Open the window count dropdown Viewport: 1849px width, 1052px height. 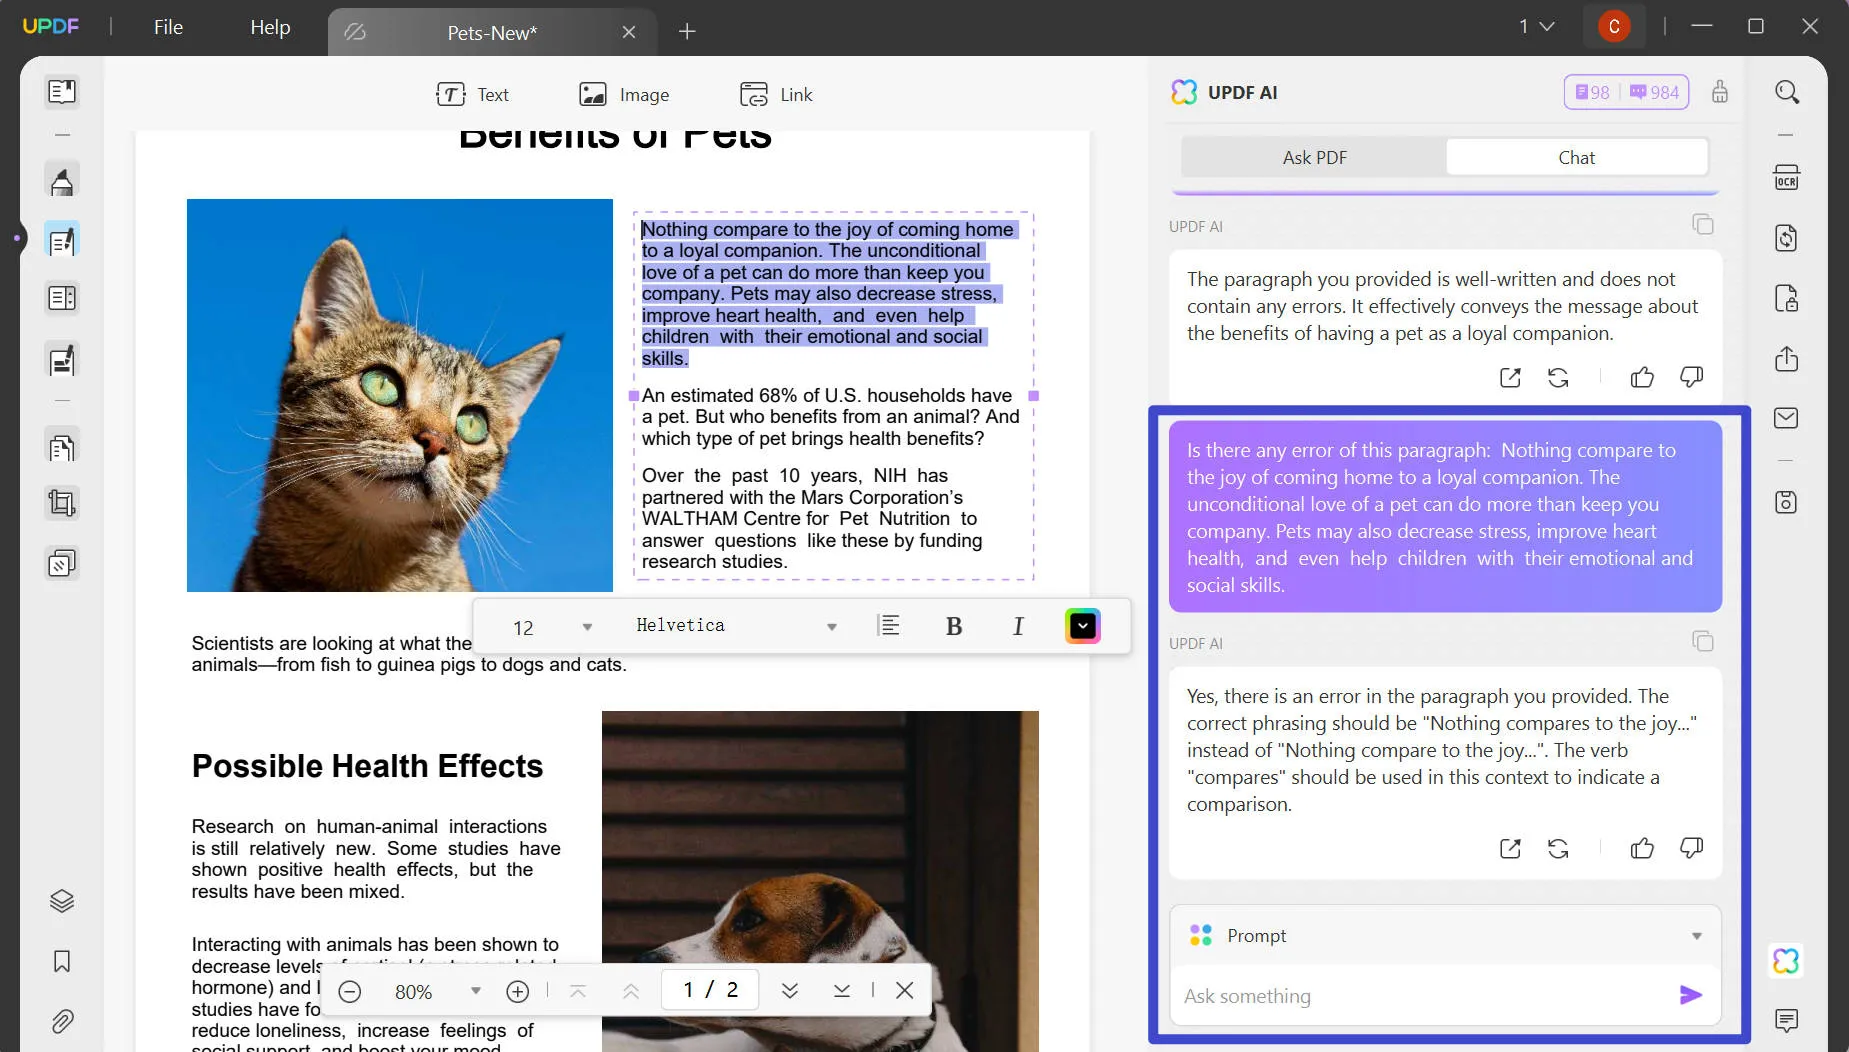1536,27
